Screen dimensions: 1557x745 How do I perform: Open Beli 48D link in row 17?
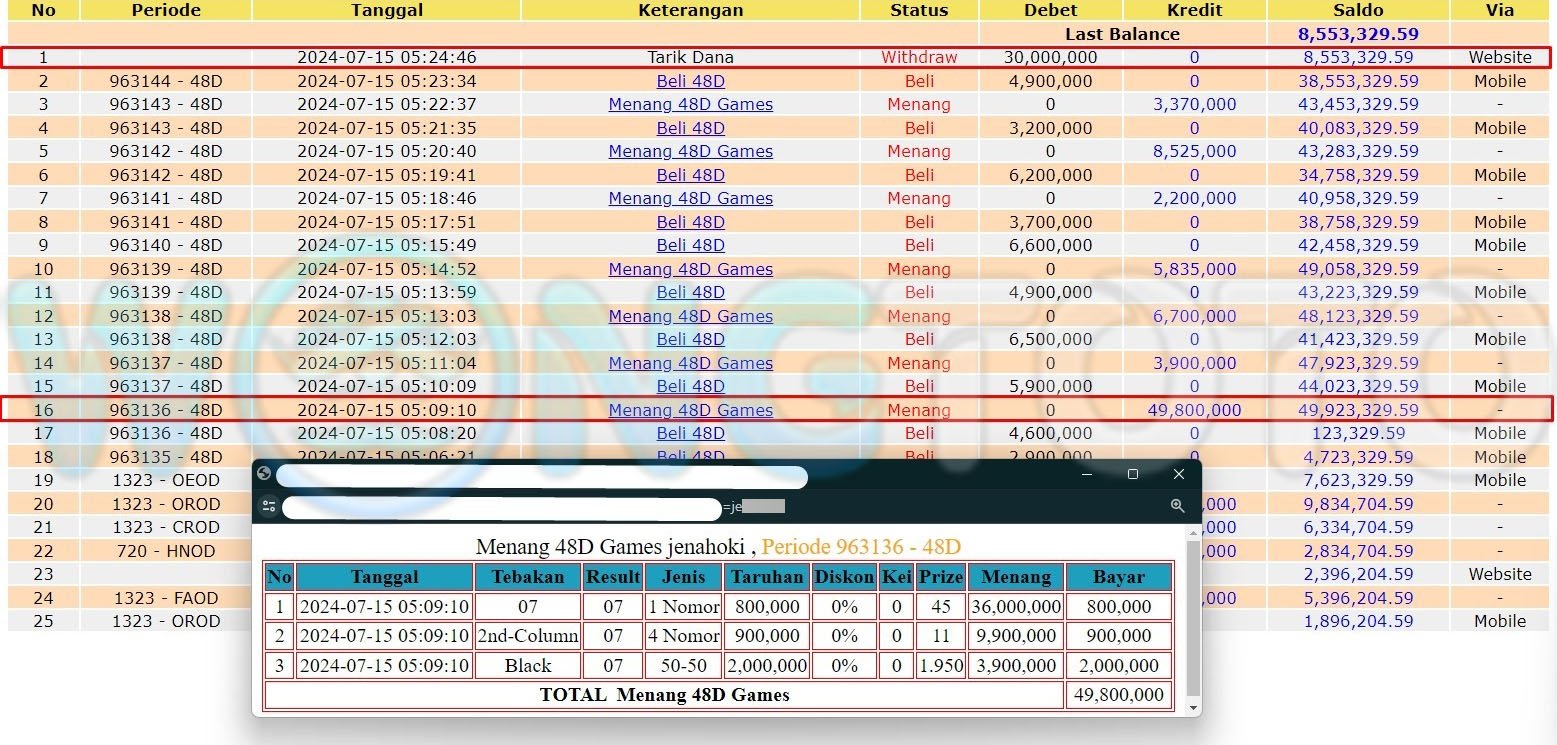pos(690,433)
